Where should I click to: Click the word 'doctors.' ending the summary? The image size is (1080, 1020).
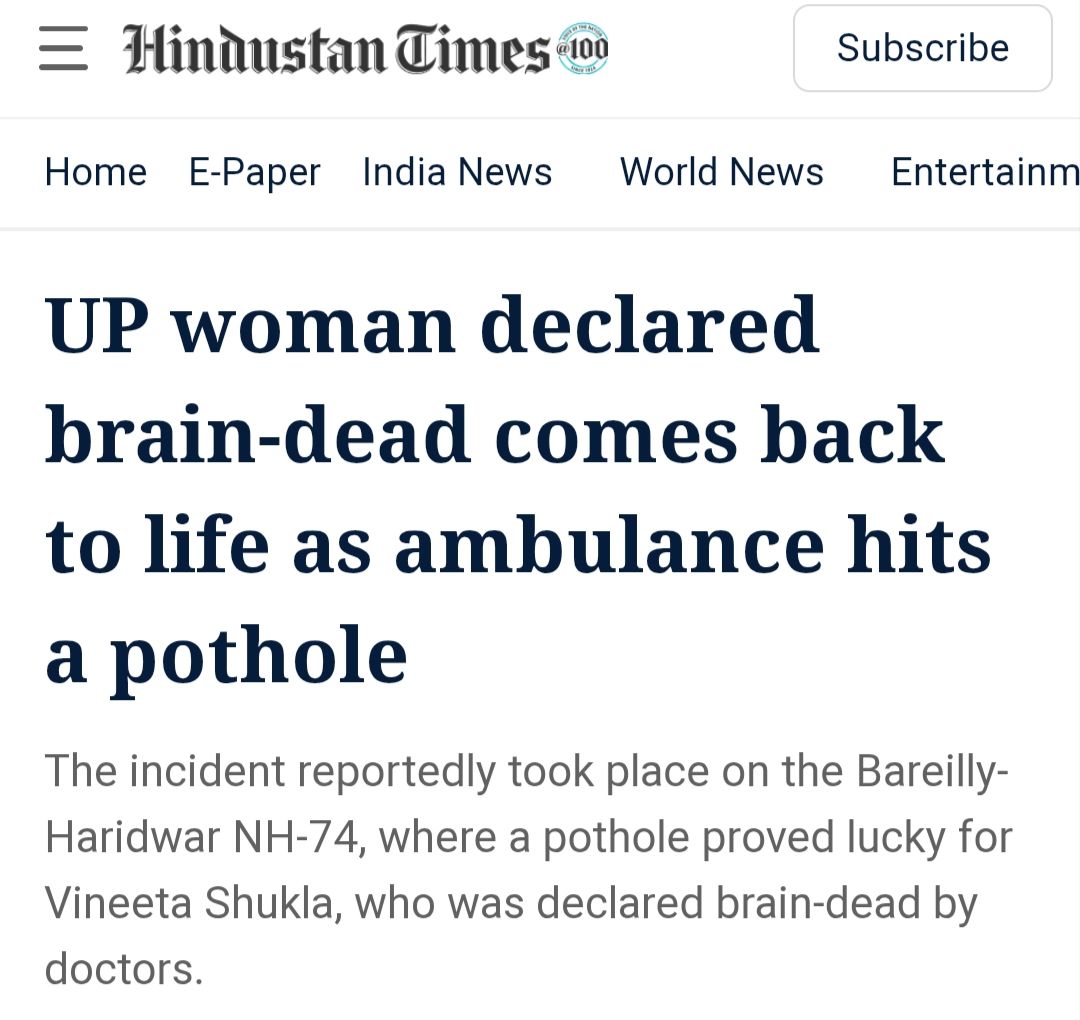(x=124, y=969)
